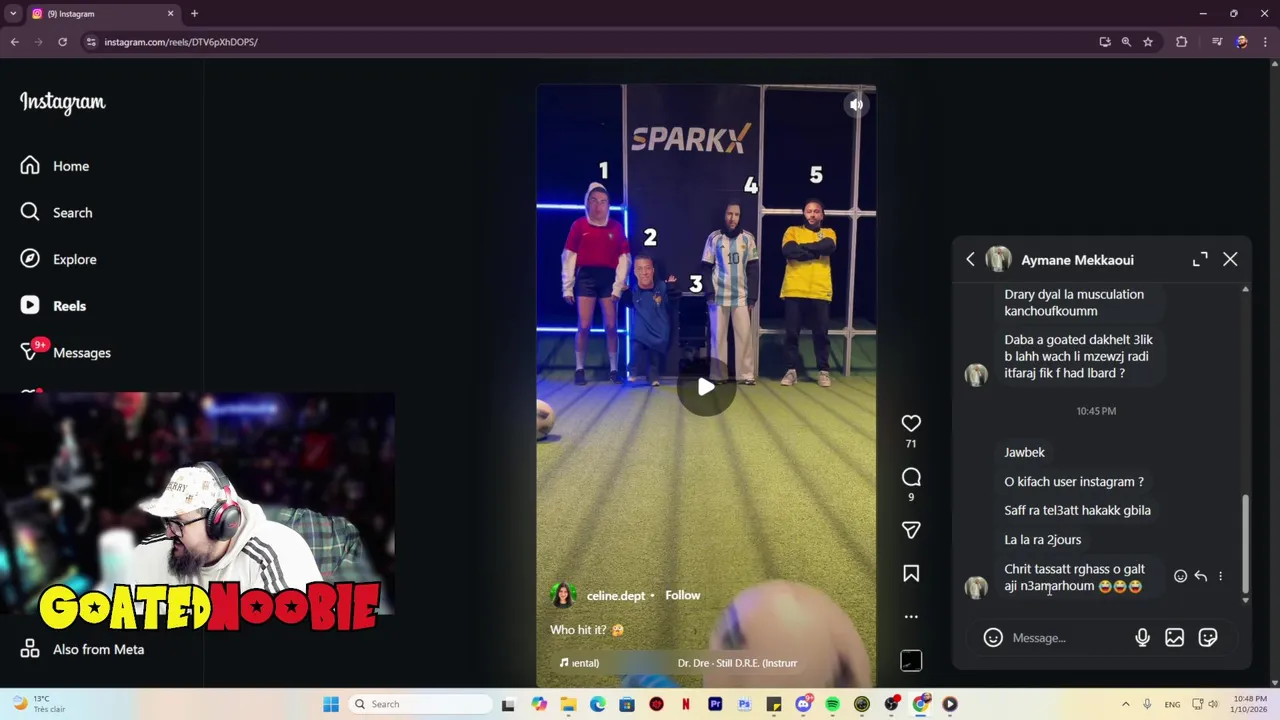This screenshot has width=1280, height=720.
Task: Attach a photo with the image icon
Action: click(1175, 638)
